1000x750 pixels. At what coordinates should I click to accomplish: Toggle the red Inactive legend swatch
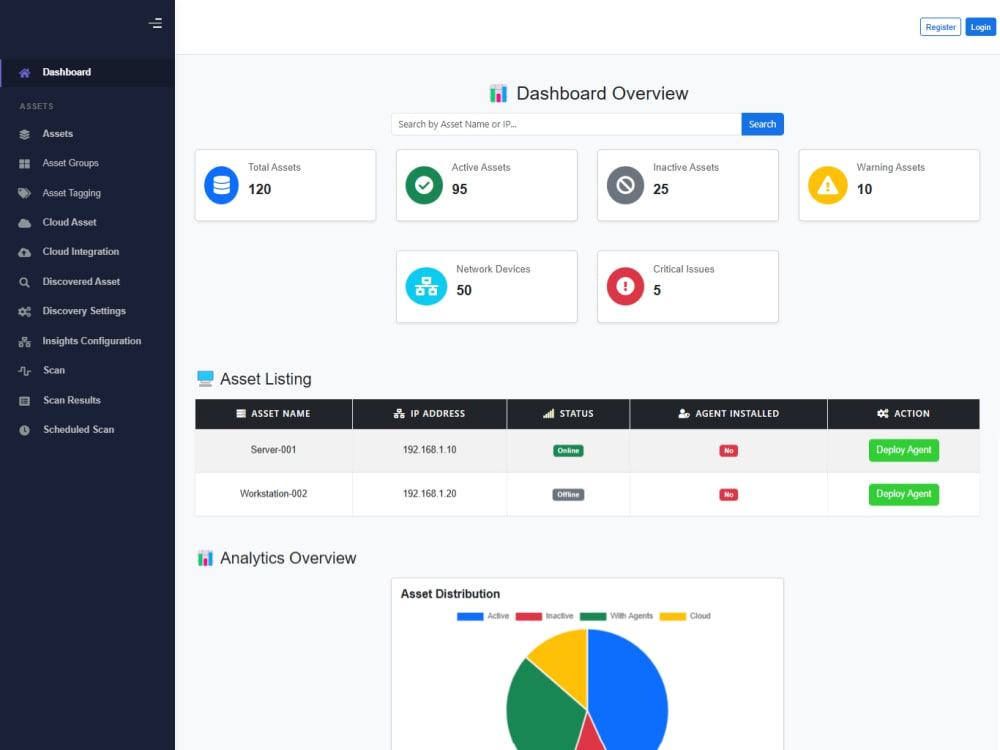529,617
